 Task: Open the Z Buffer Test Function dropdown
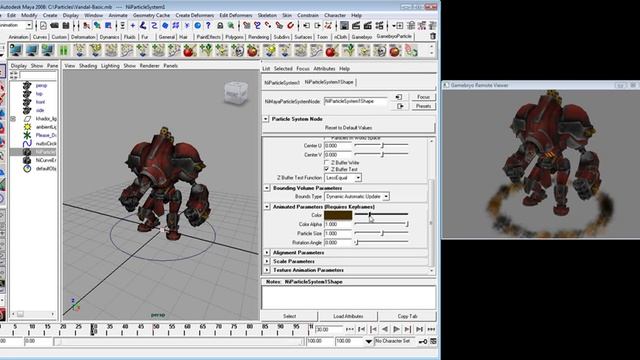pyautogui.click(x=358, y=178)
